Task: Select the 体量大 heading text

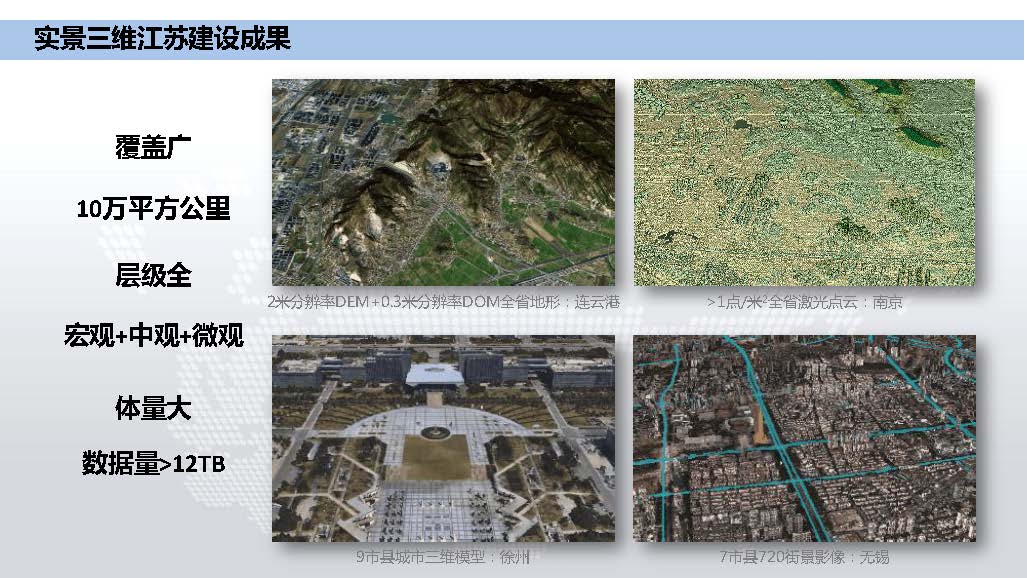Action: [153, 408]
